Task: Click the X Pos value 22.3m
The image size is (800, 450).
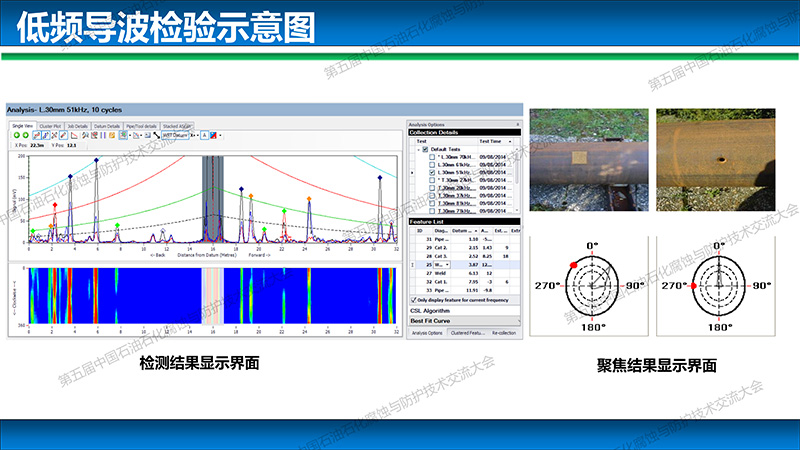Action: [37, 145]
